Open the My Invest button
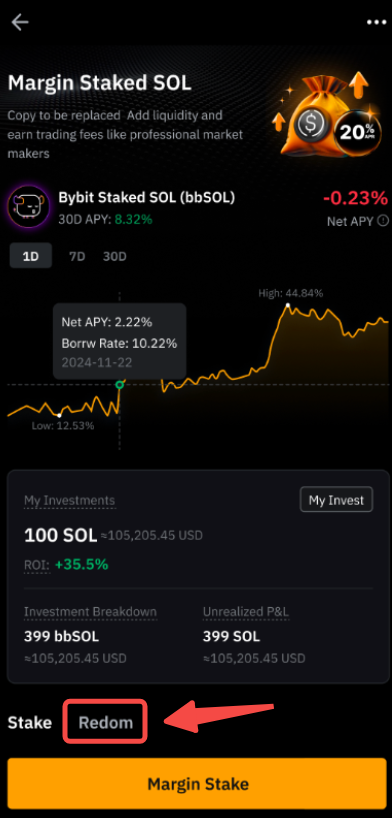 point(336,500)
